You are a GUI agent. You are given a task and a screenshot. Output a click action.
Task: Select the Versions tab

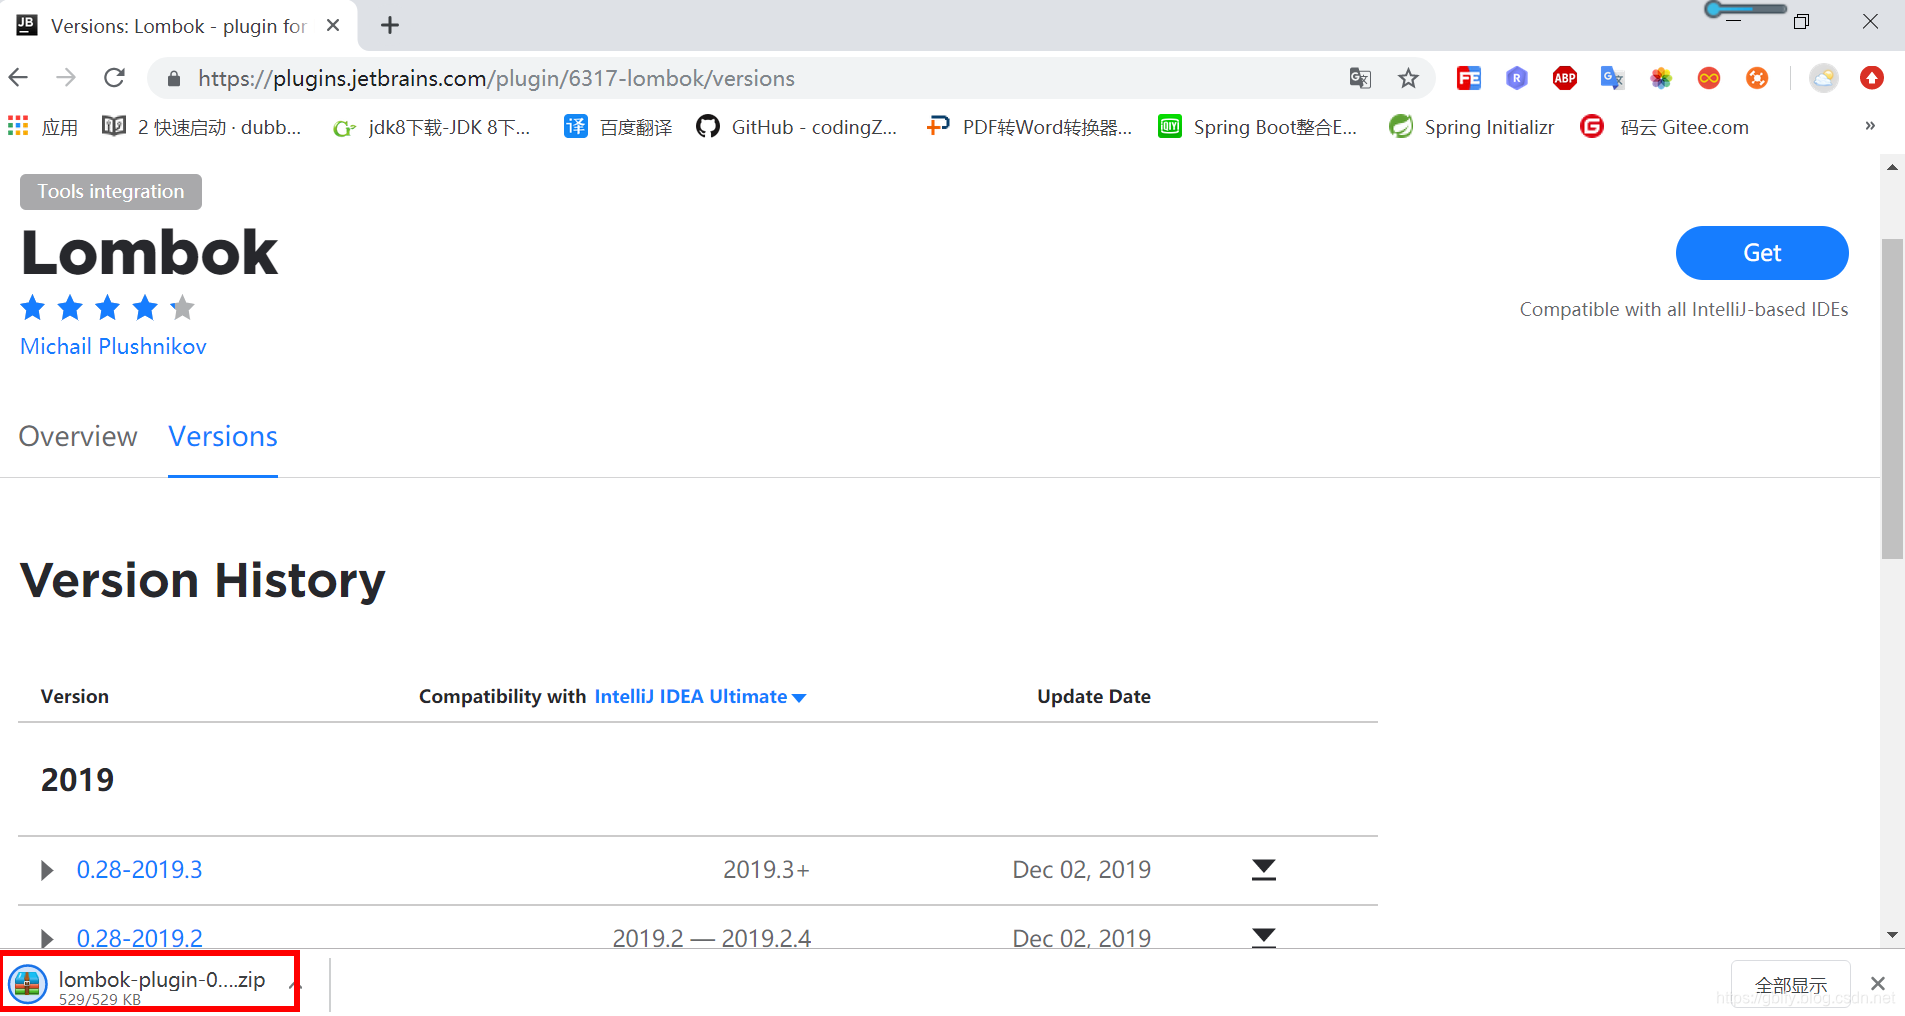click(223, 437)
